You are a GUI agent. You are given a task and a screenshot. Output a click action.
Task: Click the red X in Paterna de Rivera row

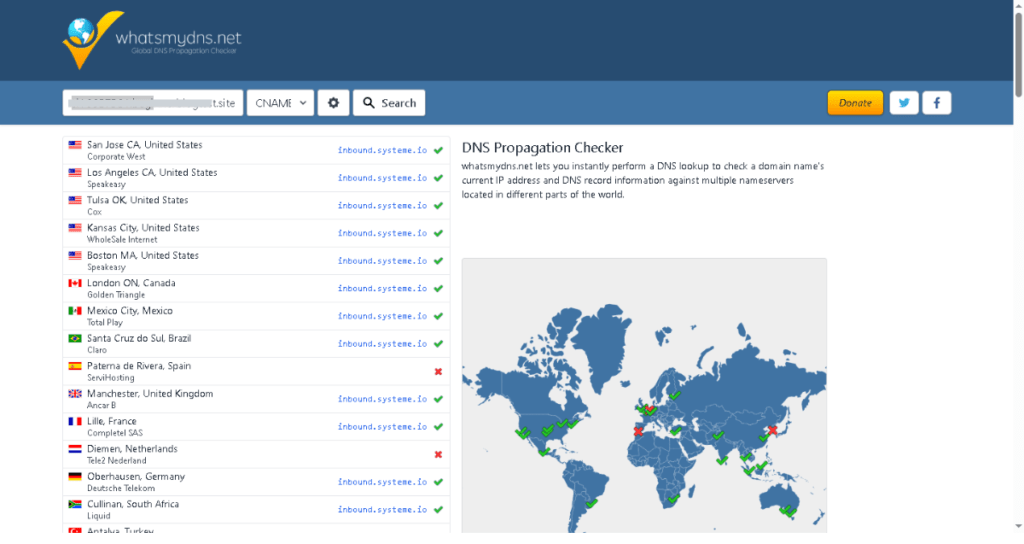[x=438, y=372]
